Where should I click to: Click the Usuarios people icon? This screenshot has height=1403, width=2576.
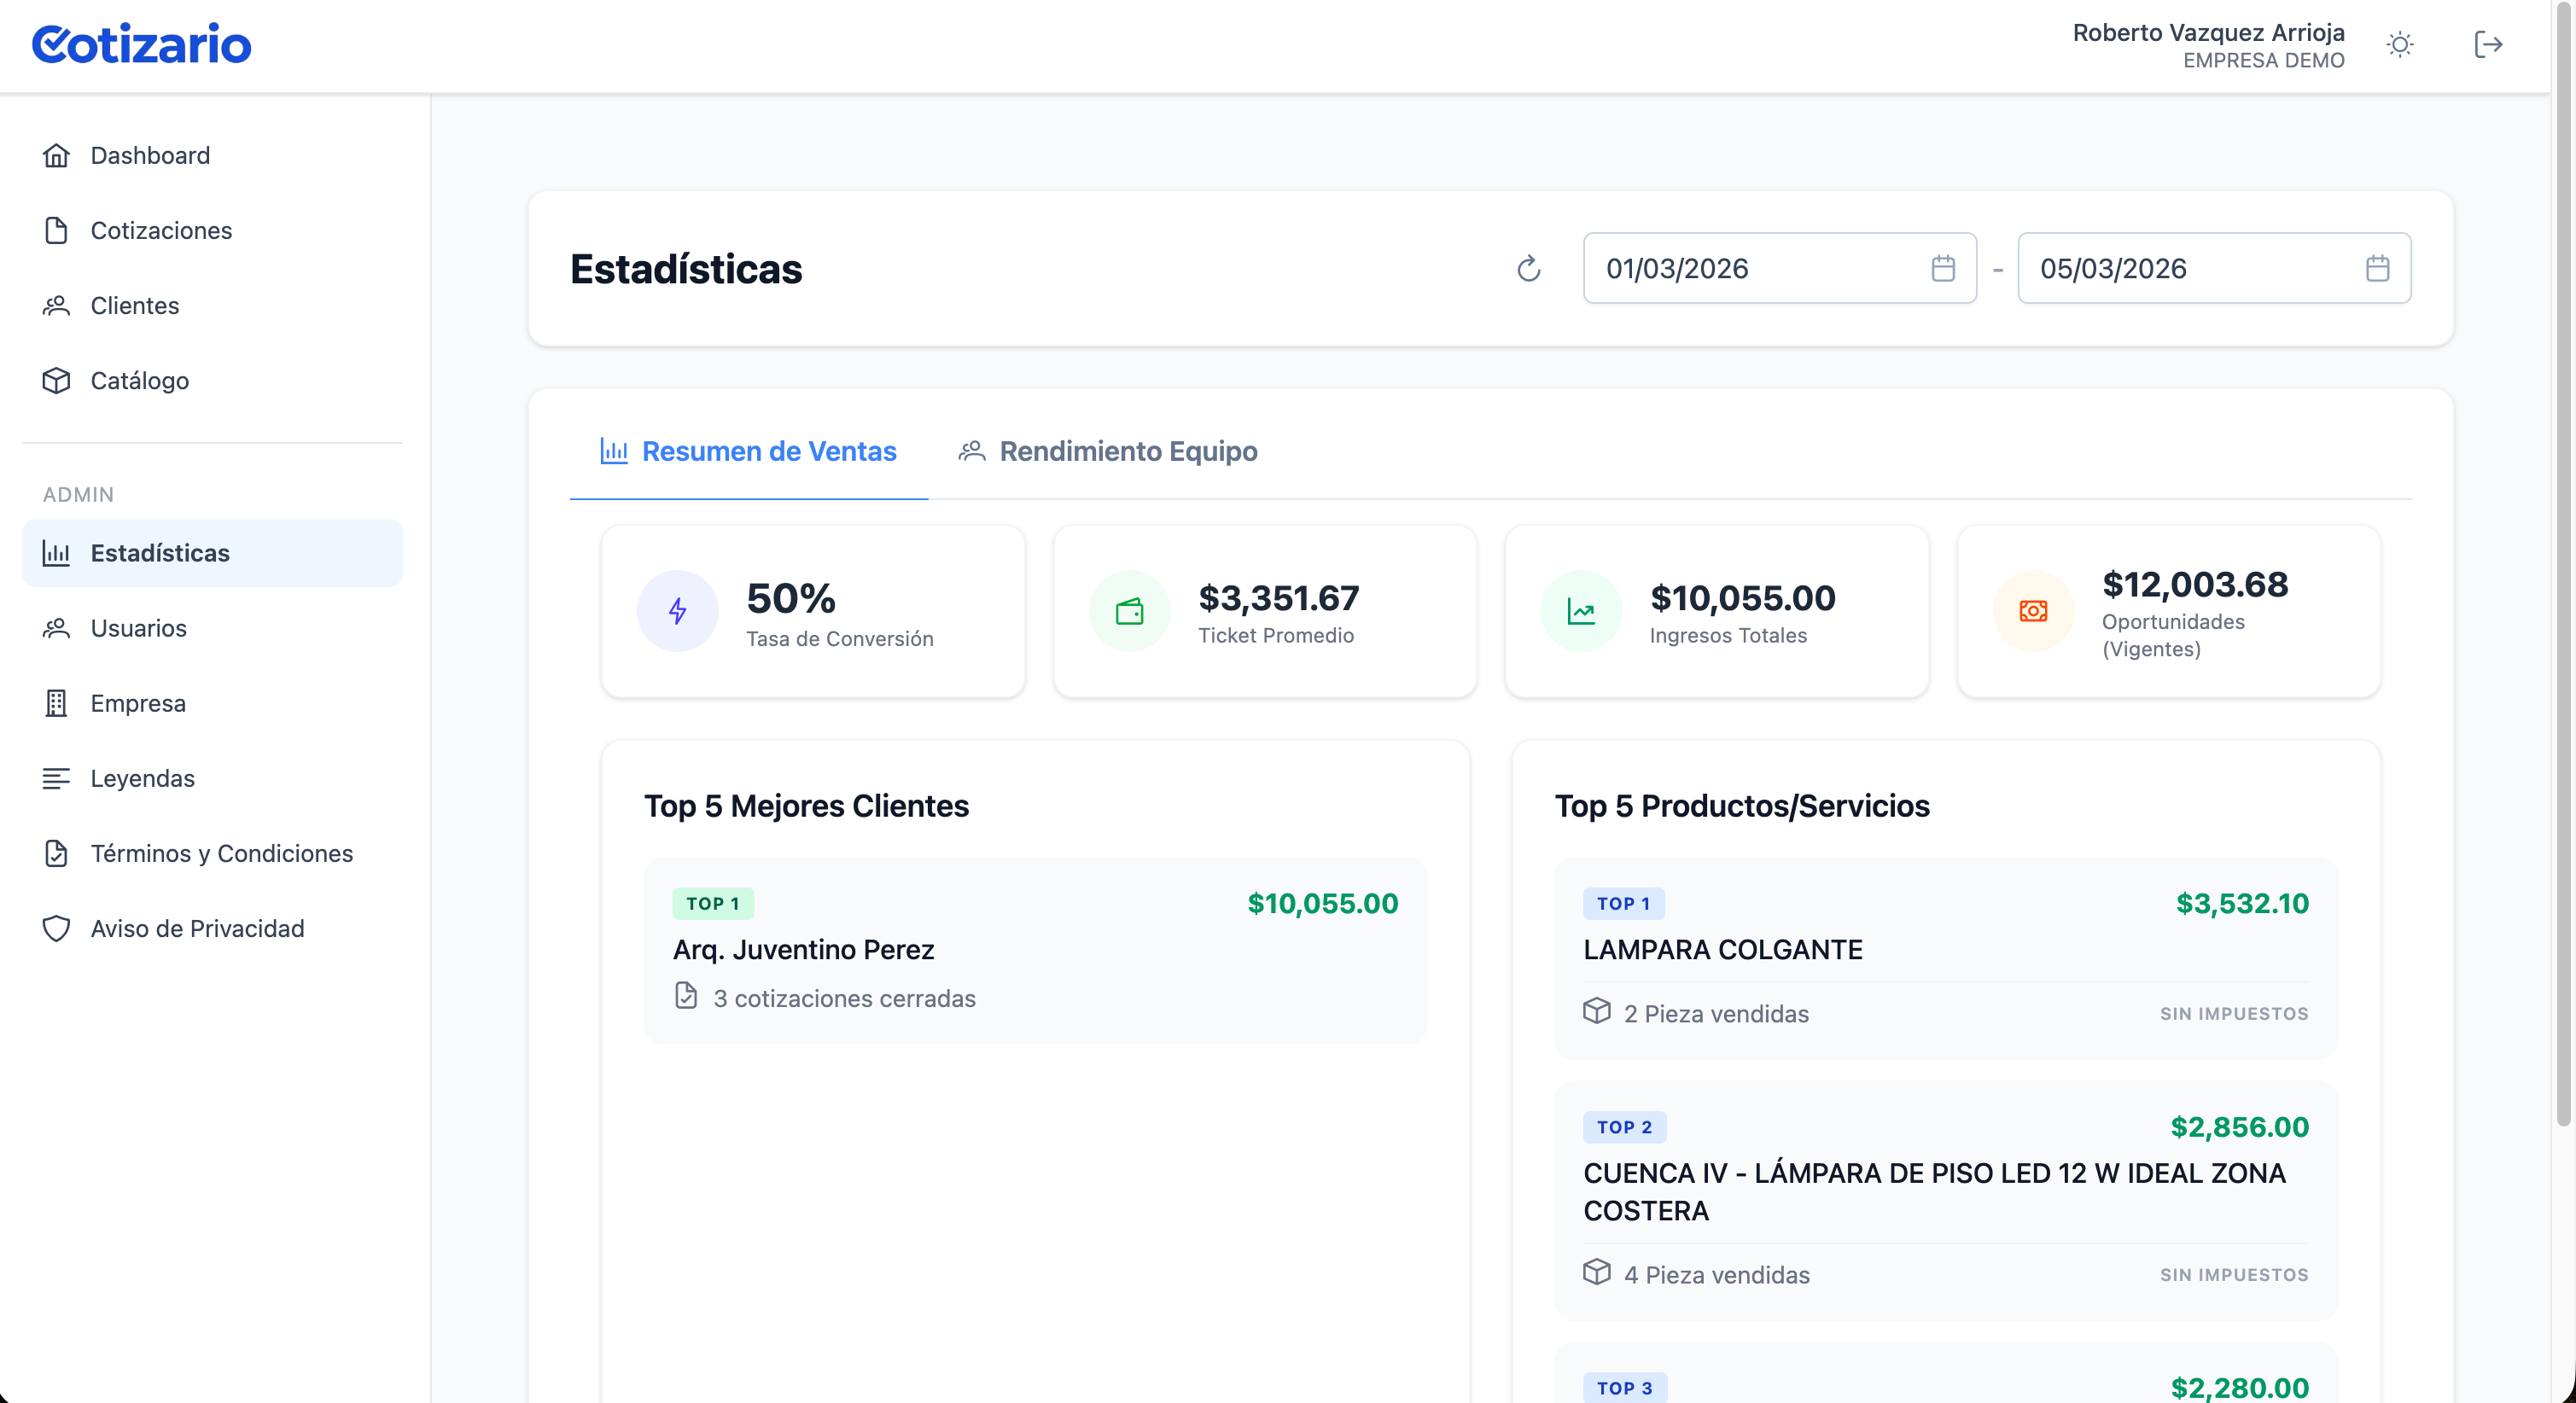[56, 628]
